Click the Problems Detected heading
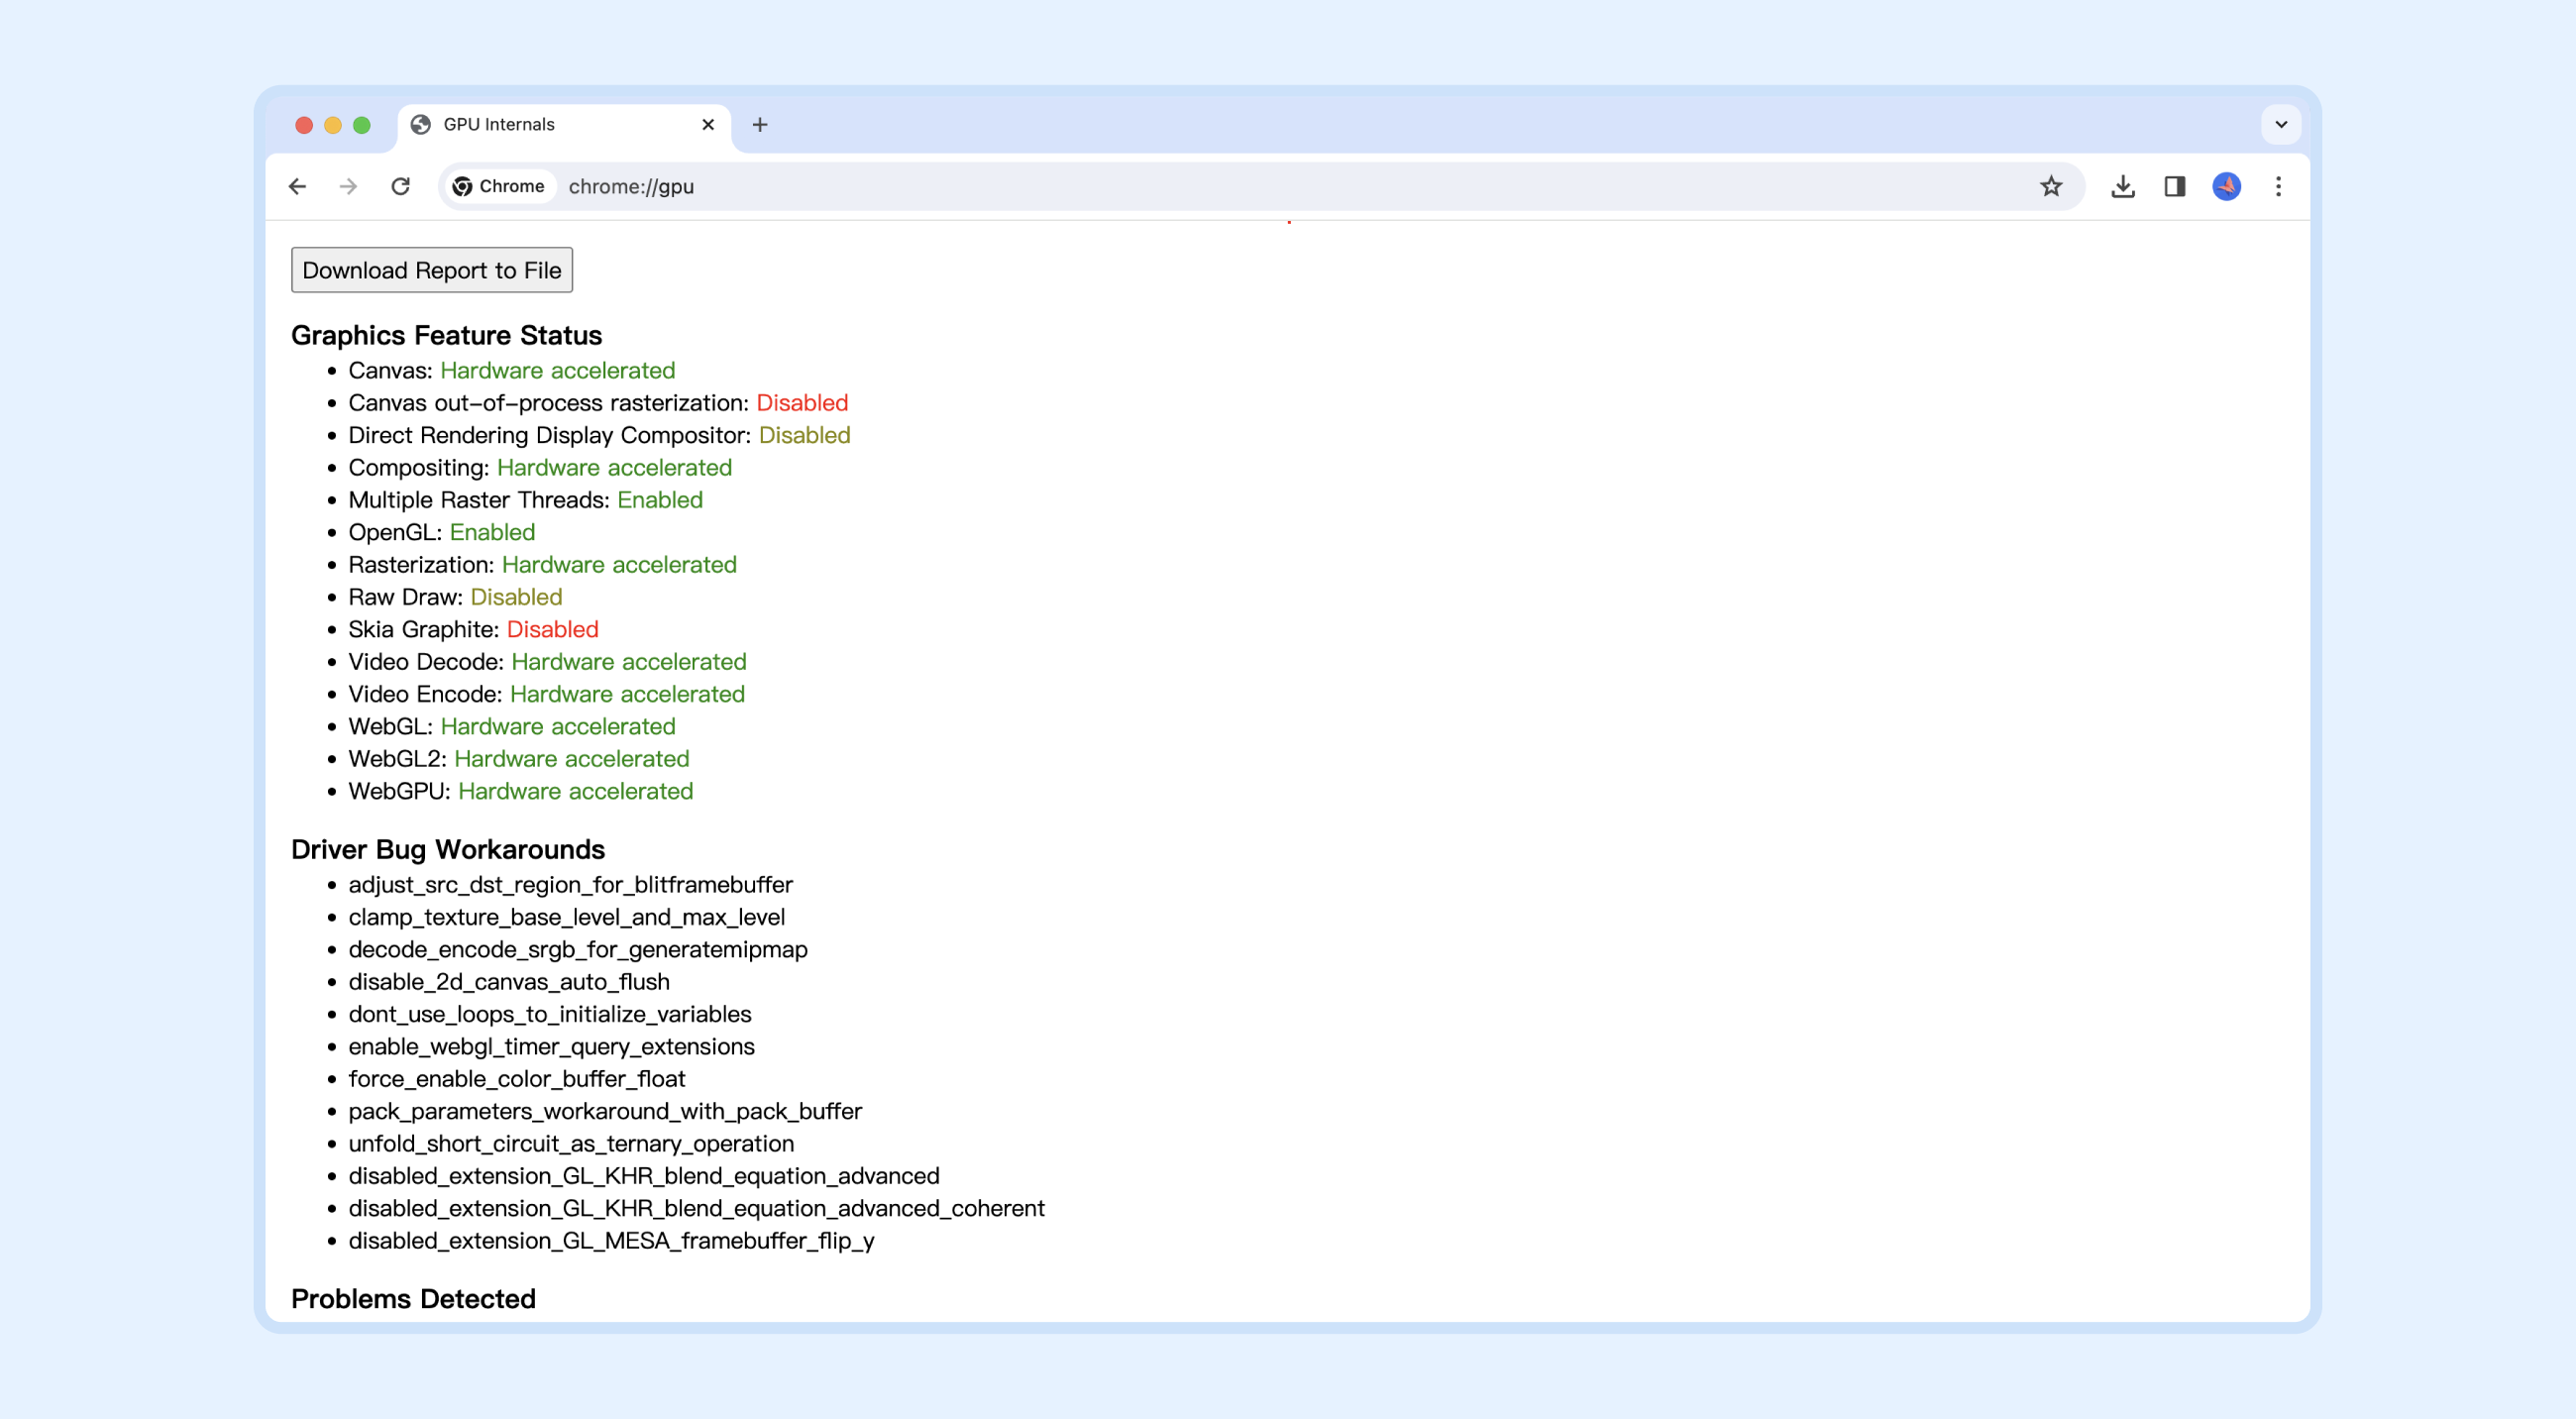2576x1419 pixels. pyautogui.click(x=413, y=1298)
